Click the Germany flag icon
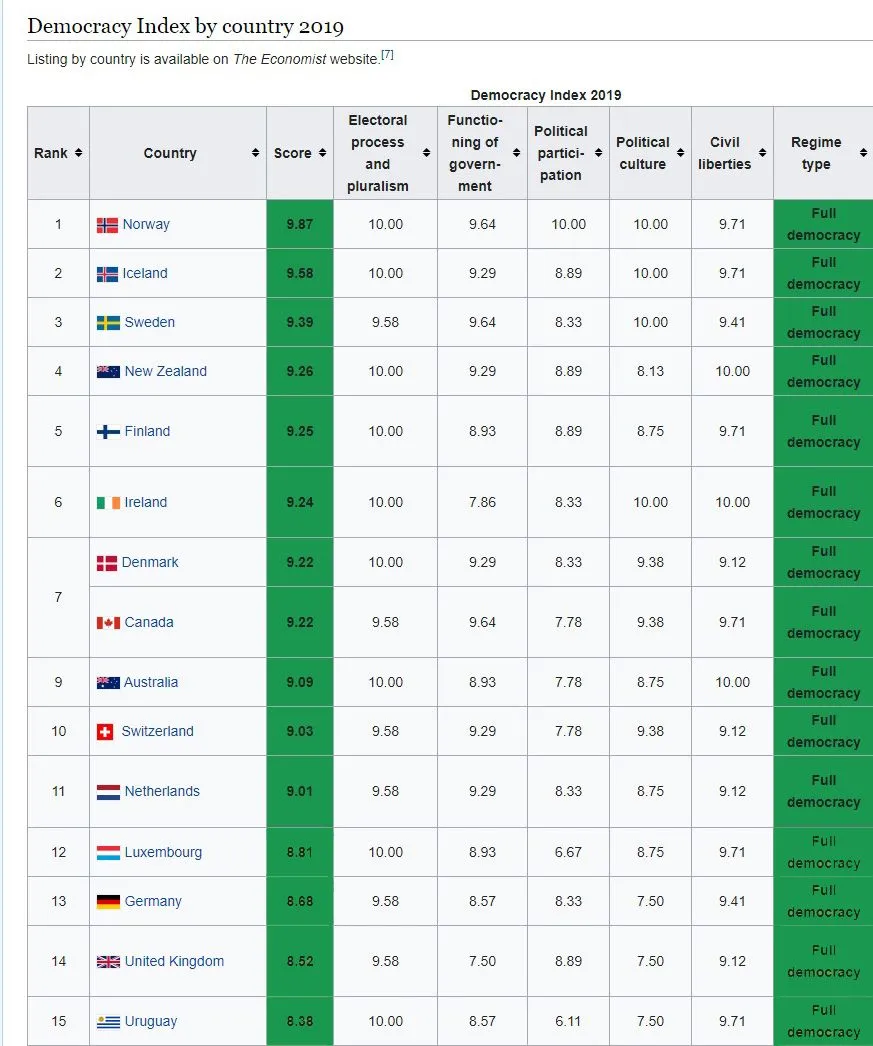The image size is (873, 1046). pos(108,902)
